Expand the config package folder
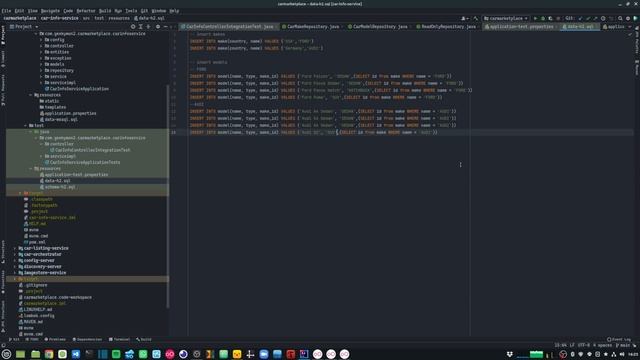The height and width of the screenshot is (360, 640). pos(41,40)
